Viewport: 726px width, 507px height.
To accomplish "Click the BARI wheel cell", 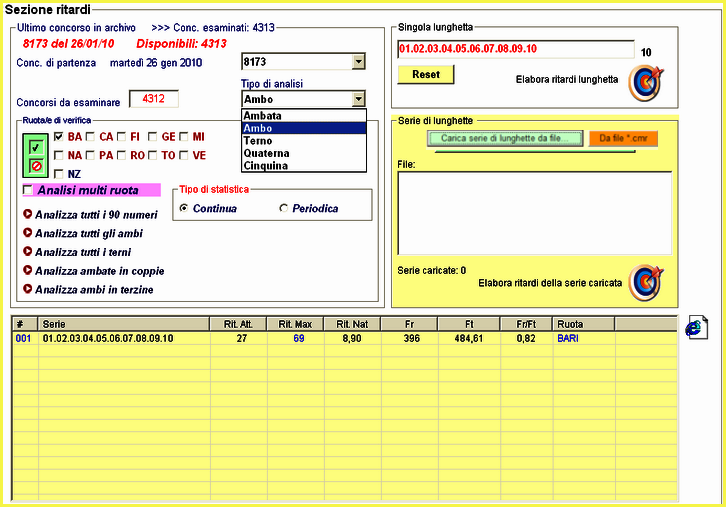I will [568, 338].
